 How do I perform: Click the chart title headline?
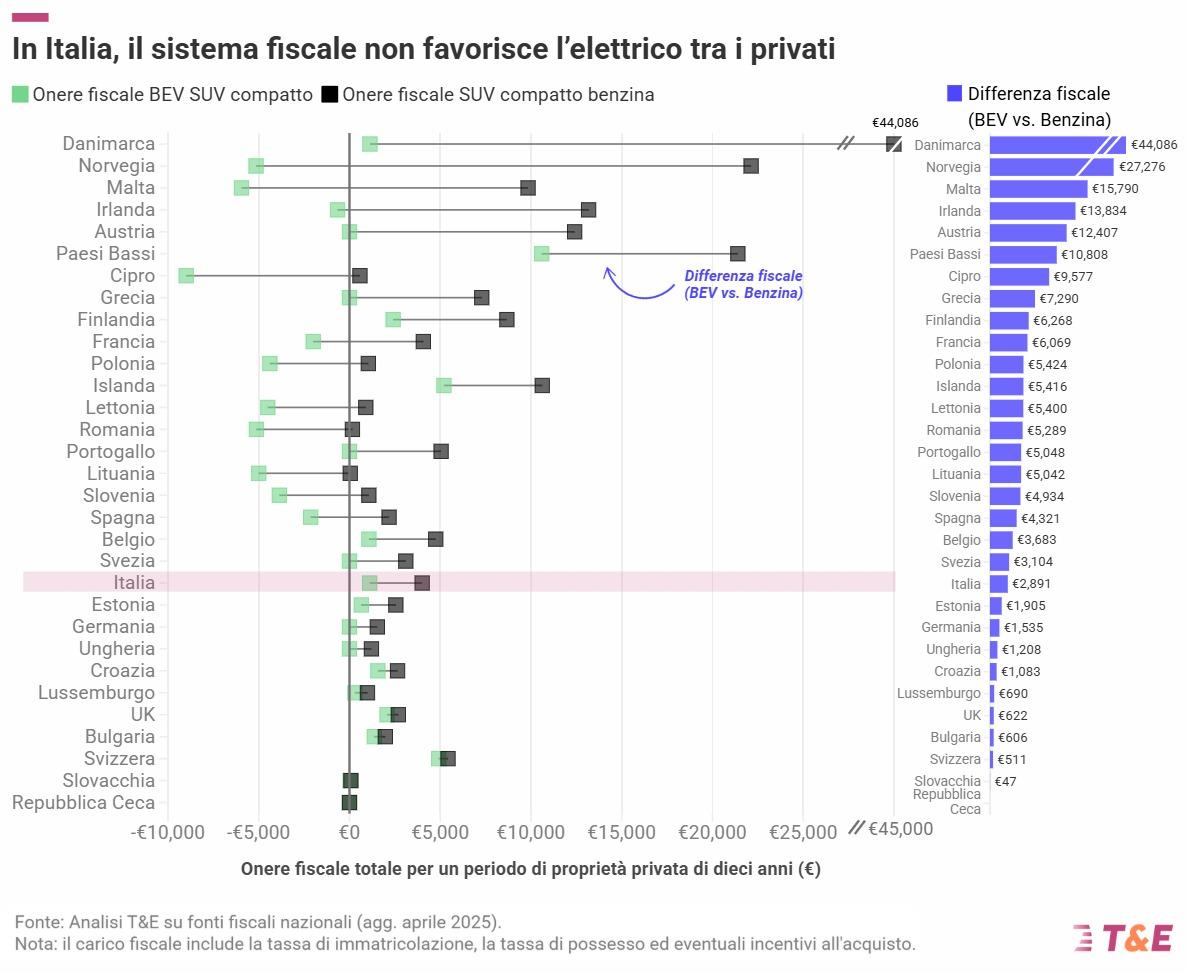424,48
